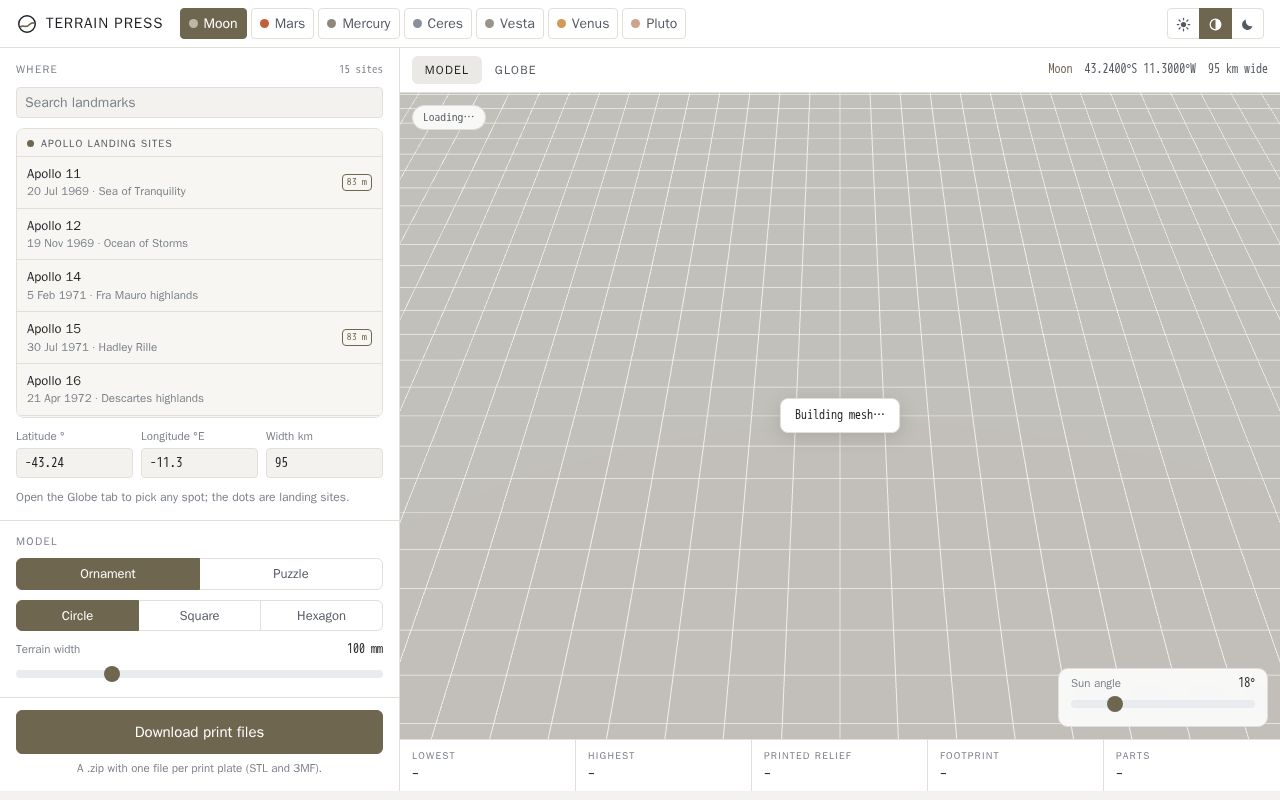The width and height of the screenshot is (1280, 800).
Task: Pick the Circle shape
Action: (x=77, y=616)
